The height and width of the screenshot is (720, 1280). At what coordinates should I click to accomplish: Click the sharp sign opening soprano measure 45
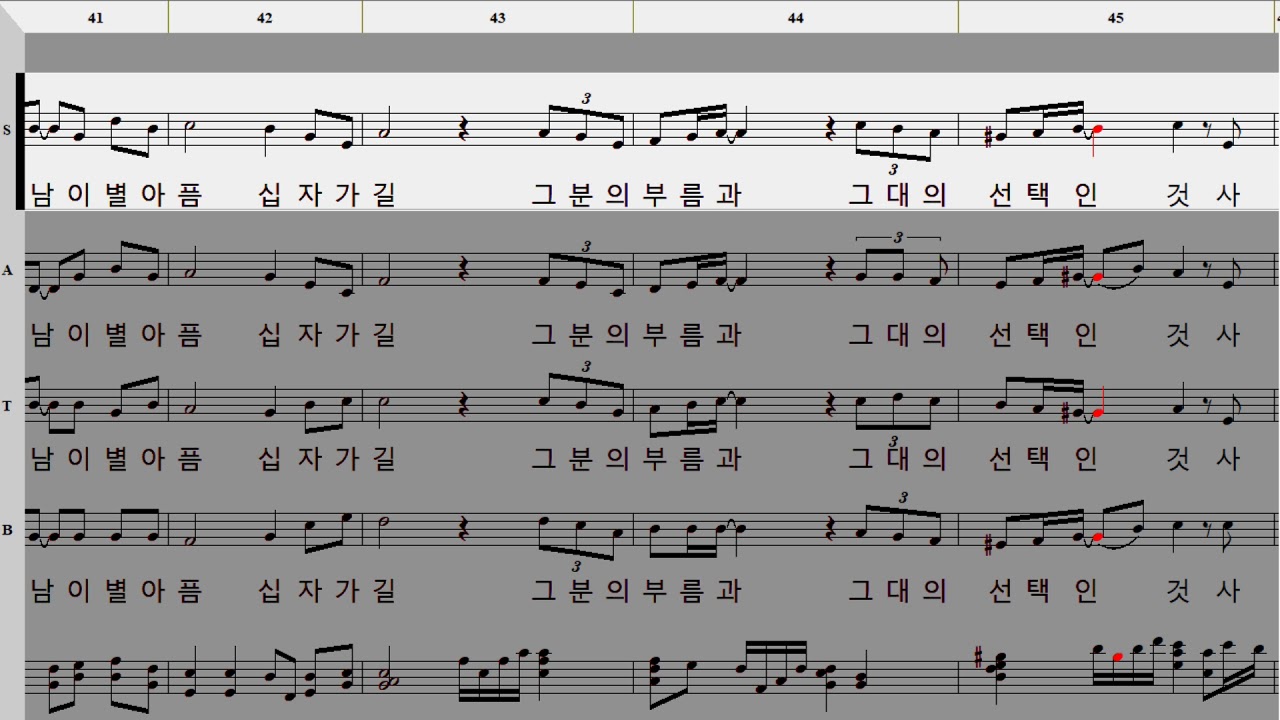989,139
